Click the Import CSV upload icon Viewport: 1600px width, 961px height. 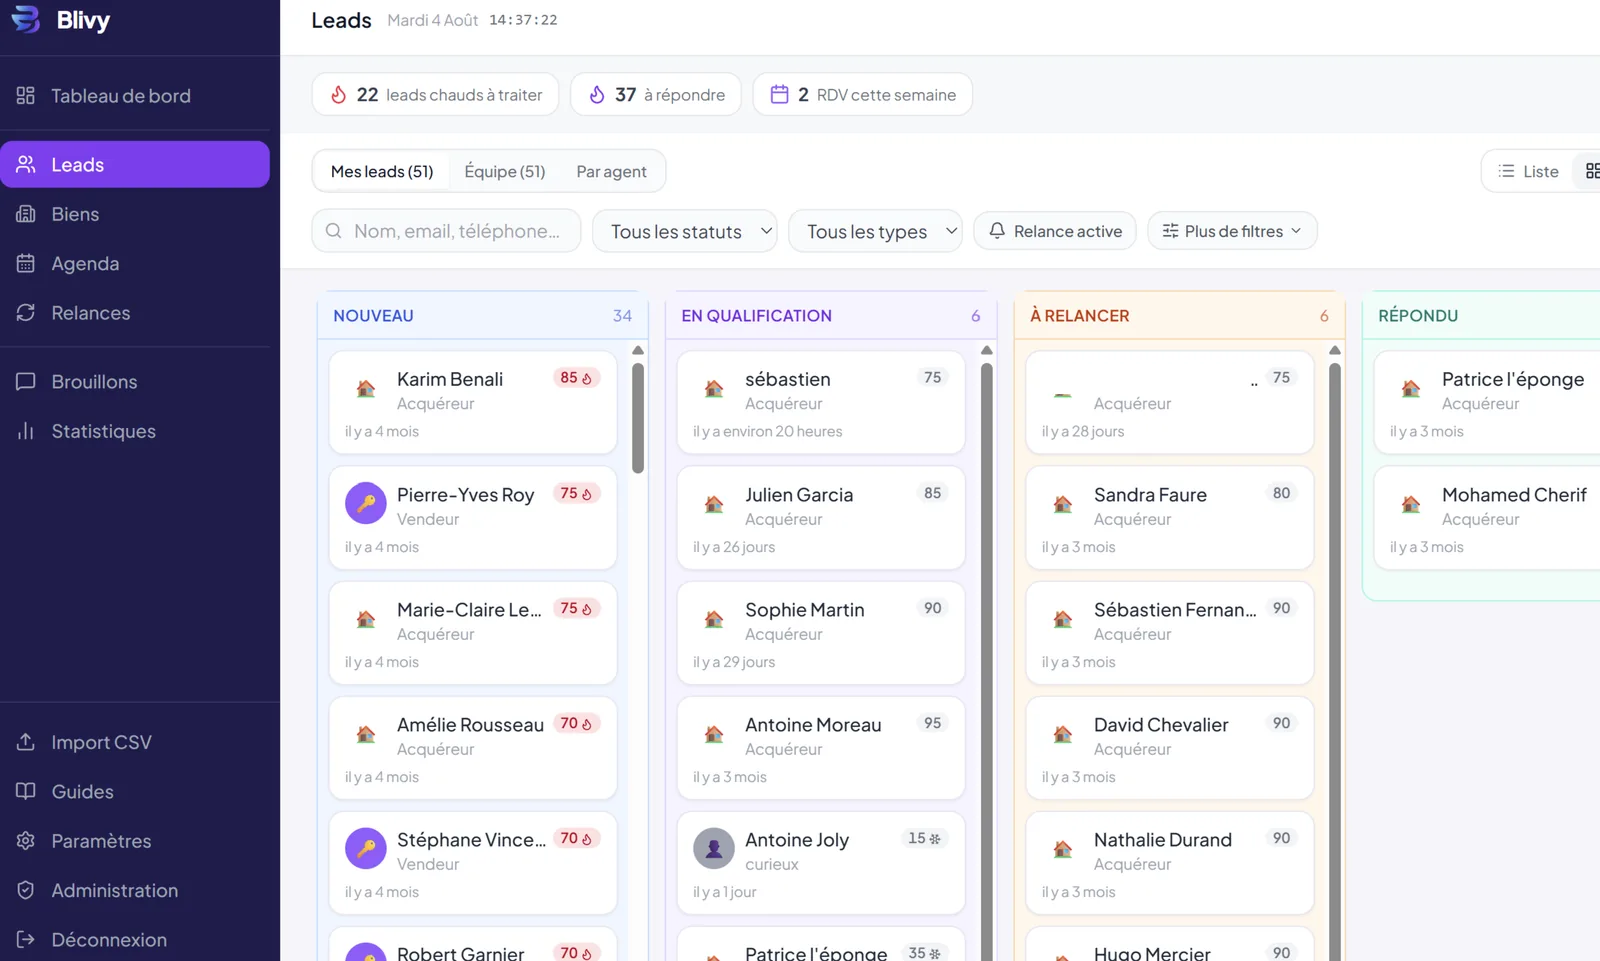26,742
